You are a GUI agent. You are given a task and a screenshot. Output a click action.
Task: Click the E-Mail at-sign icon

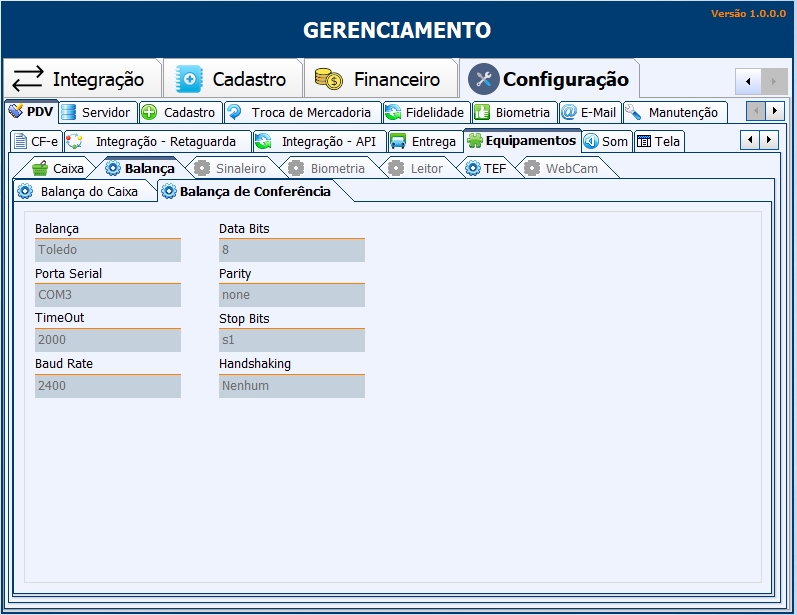pos(568,112)
